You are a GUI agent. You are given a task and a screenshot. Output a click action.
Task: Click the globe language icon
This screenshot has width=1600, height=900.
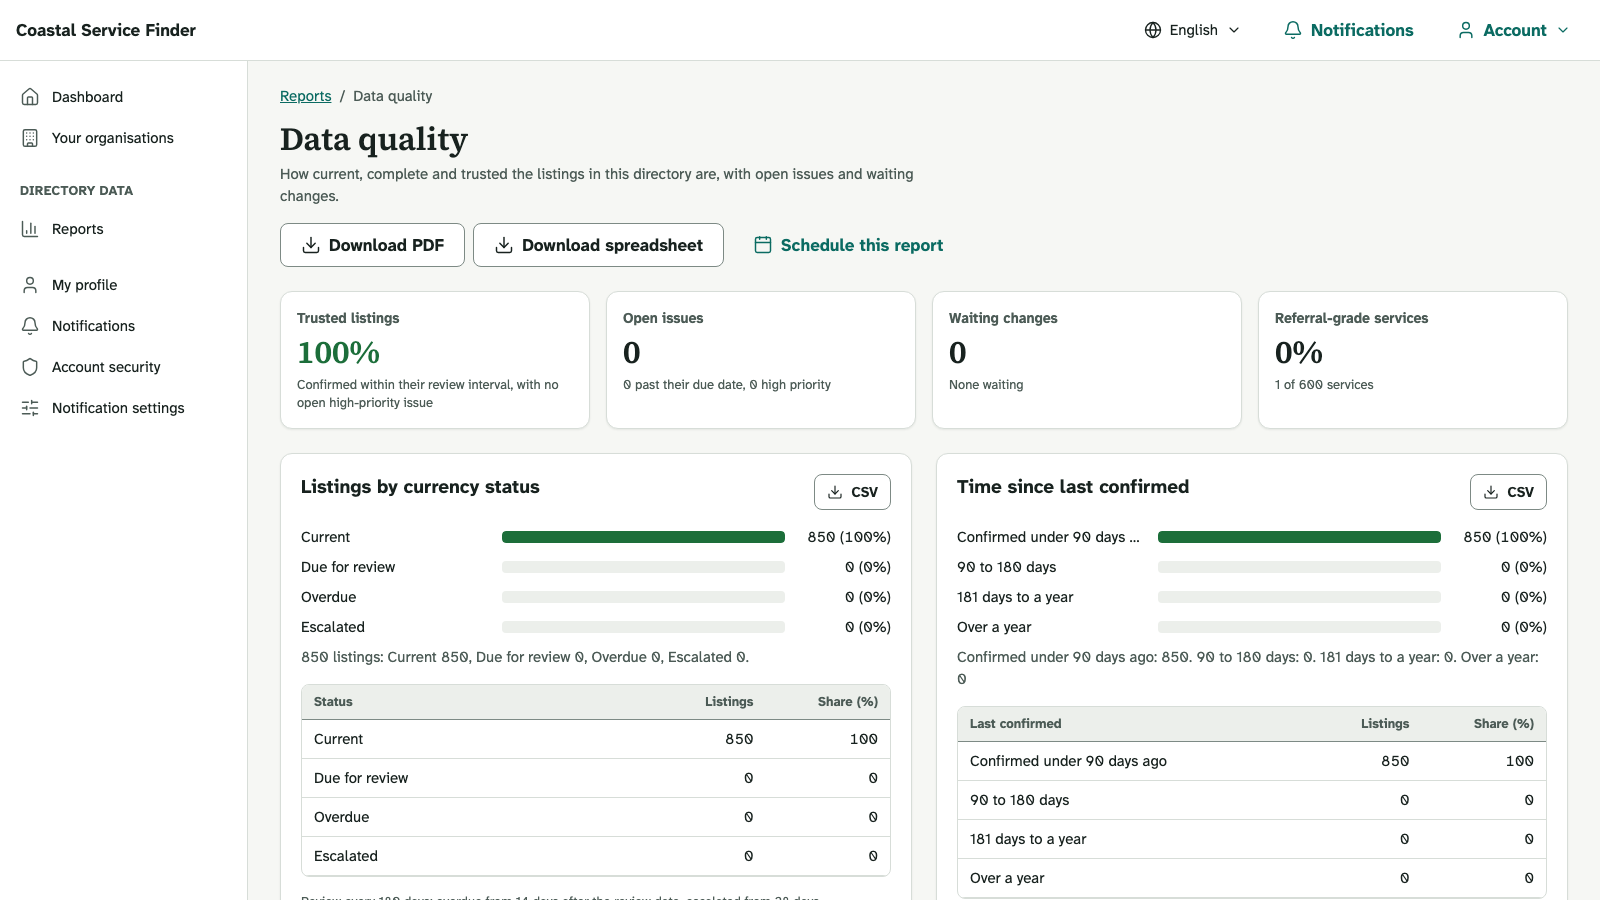1153,30
